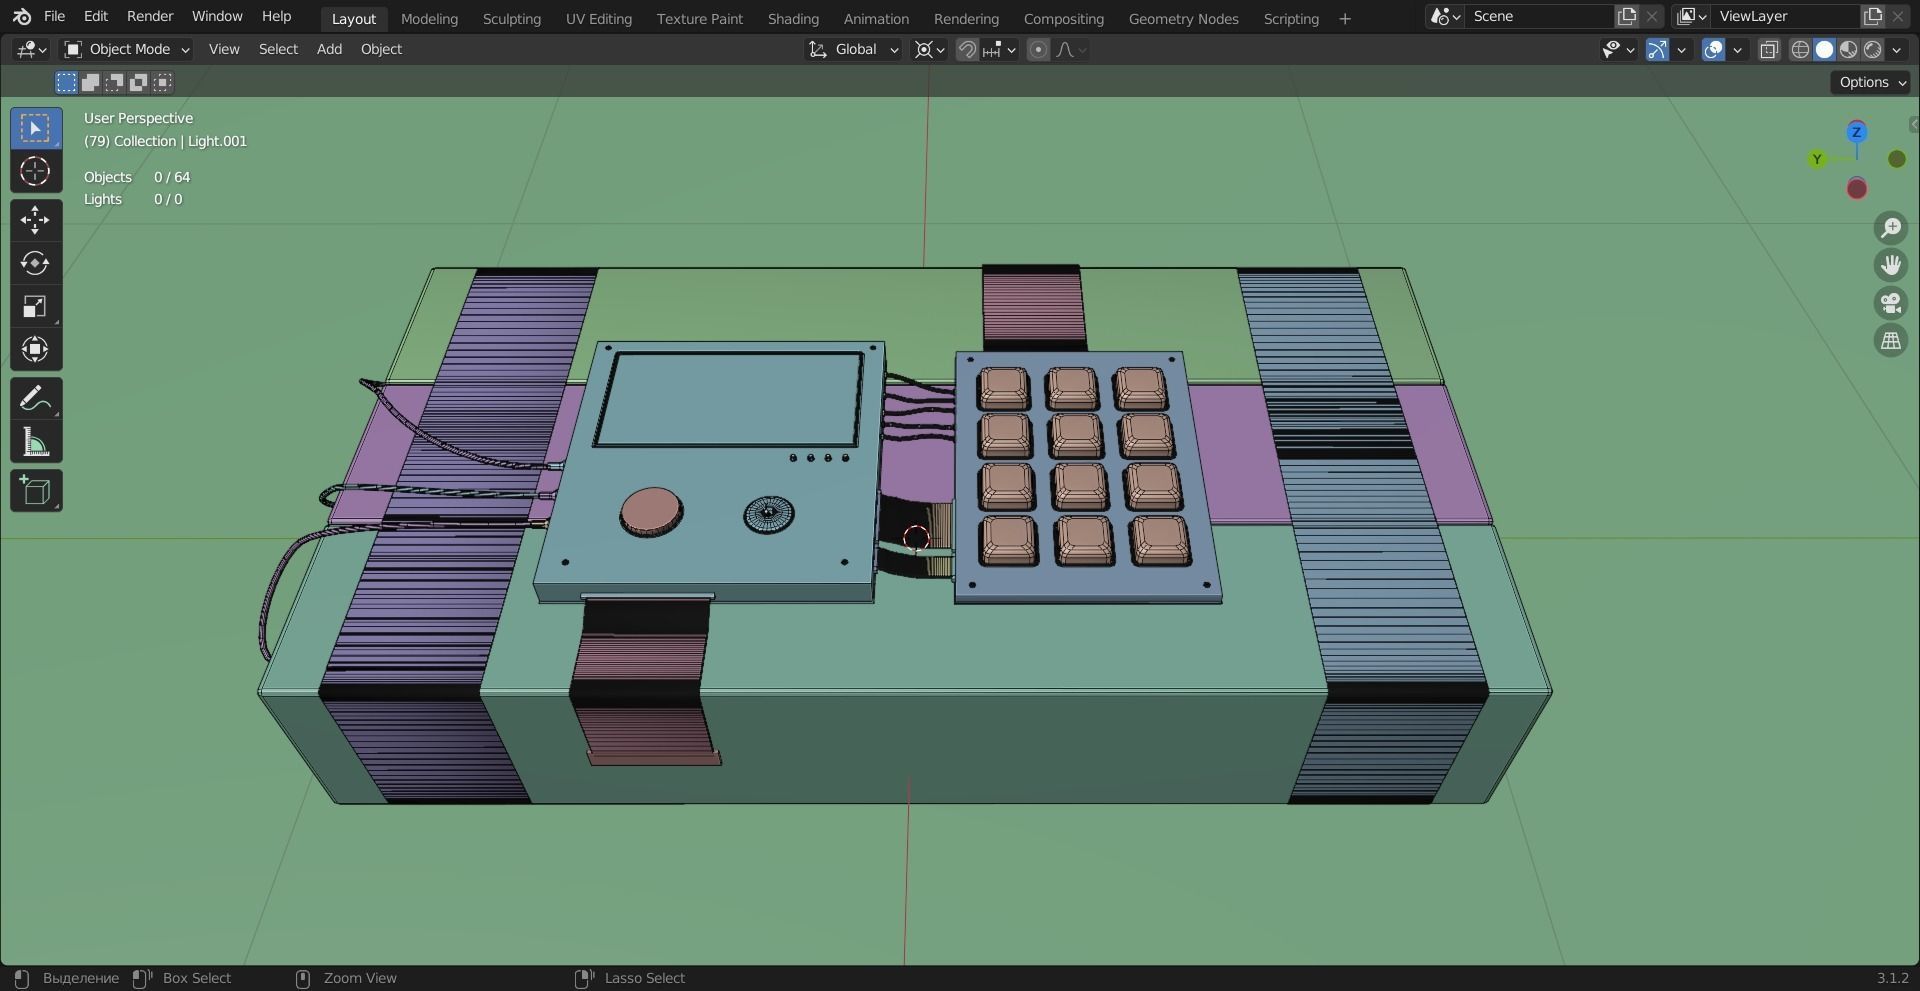The width and height of the screenshot is (1920, 991).
Task: Activate the Scale tool
Action: [x=35, y=306]
